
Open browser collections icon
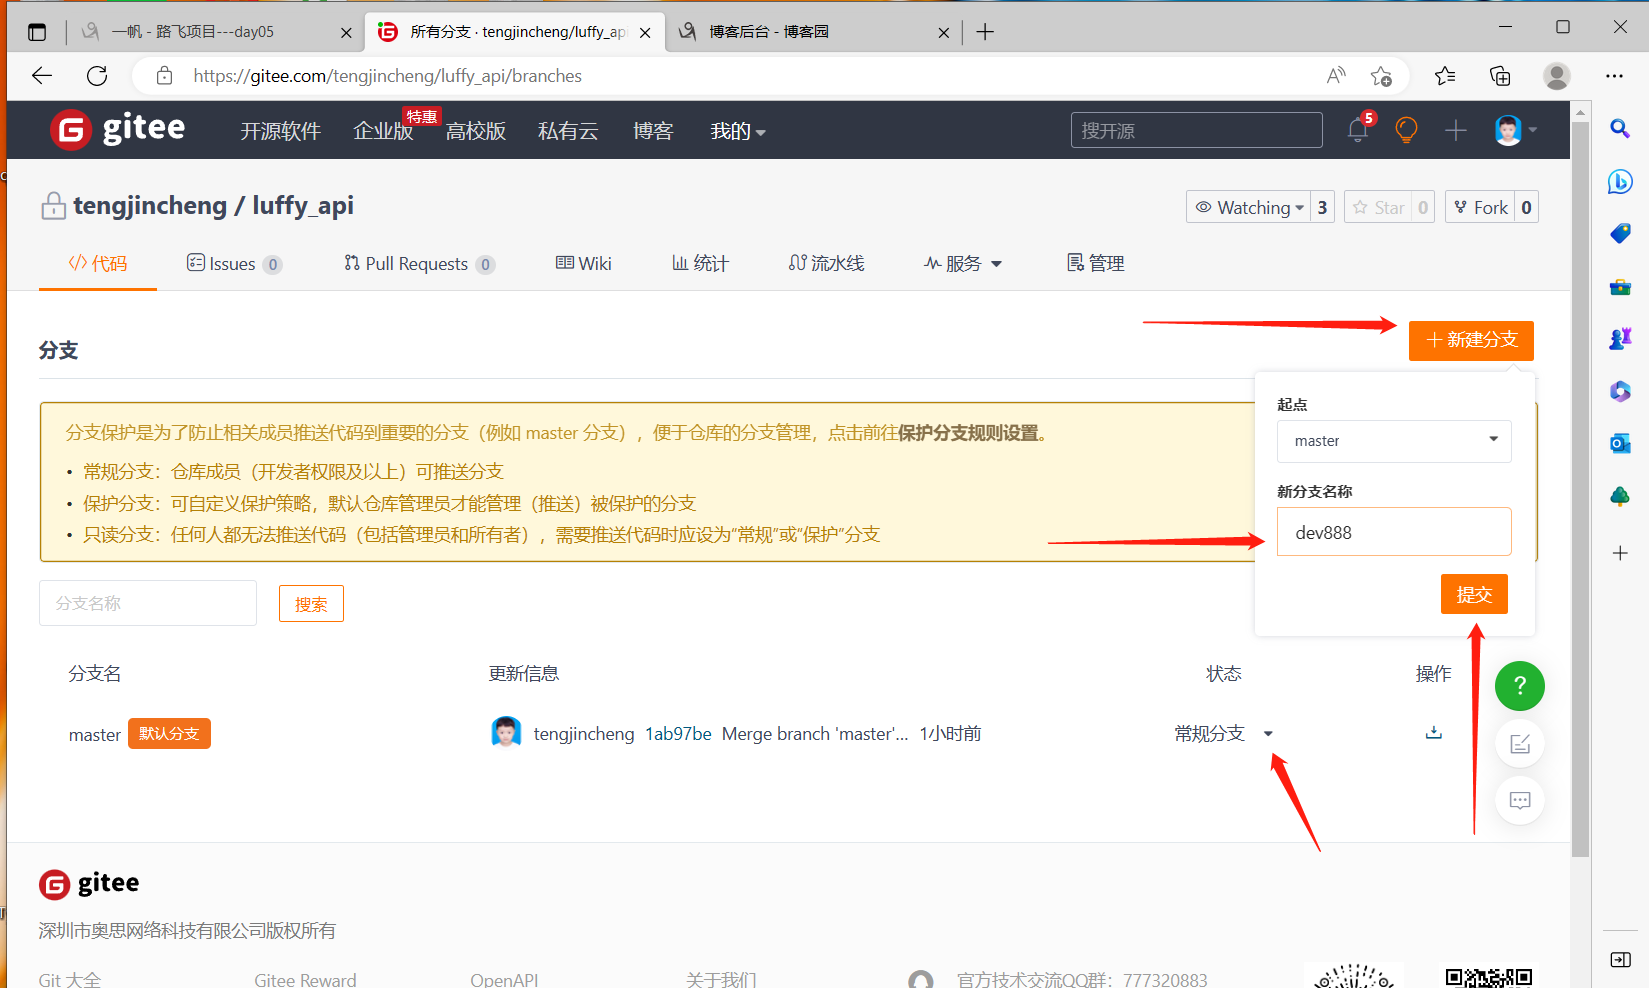click(x=1500, y=75)
